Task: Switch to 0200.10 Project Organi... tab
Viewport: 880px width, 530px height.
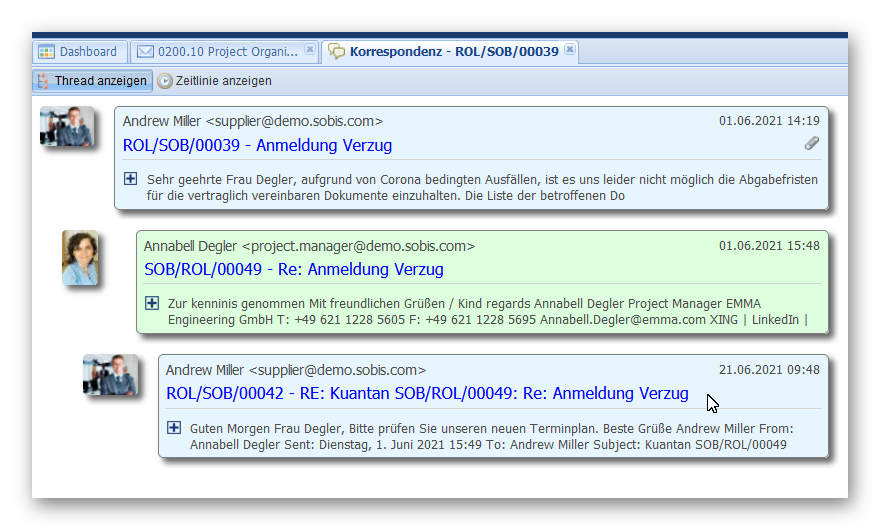Action: 224,52
